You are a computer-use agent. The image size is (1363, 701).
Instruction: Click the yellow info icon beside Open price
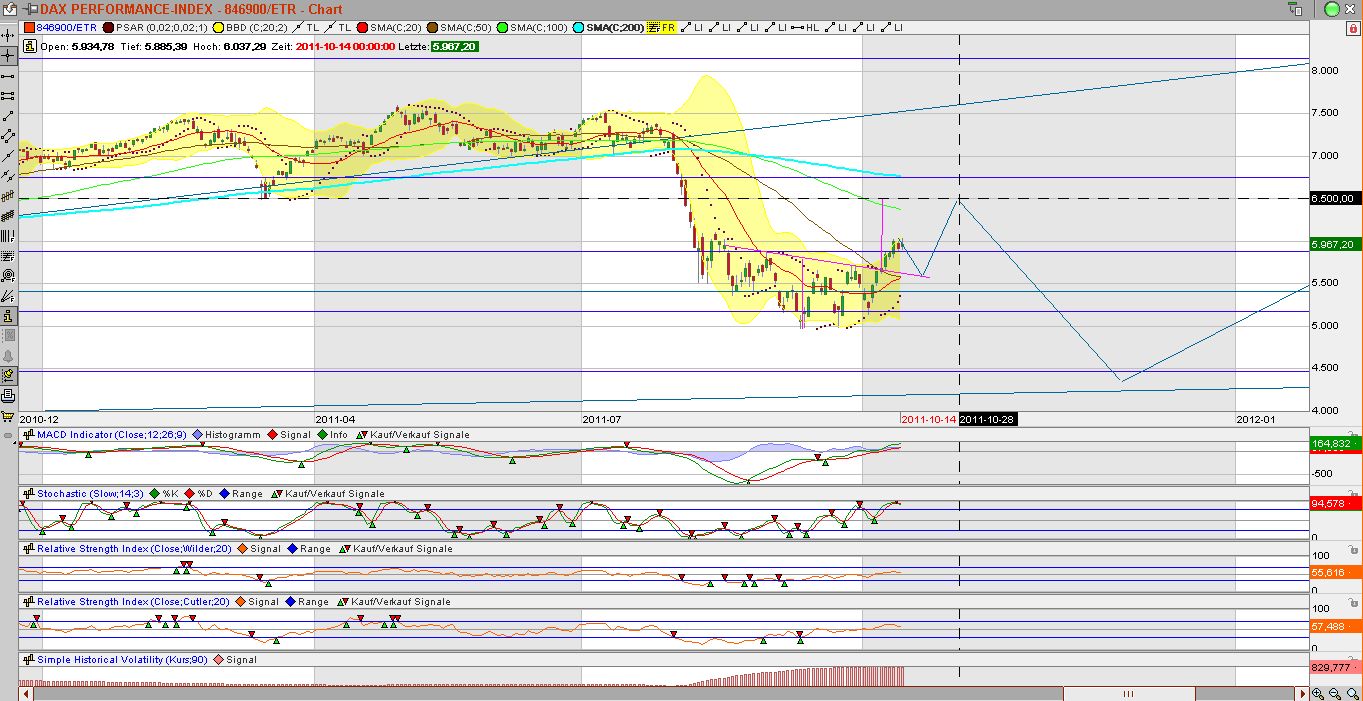coord(29,45)
